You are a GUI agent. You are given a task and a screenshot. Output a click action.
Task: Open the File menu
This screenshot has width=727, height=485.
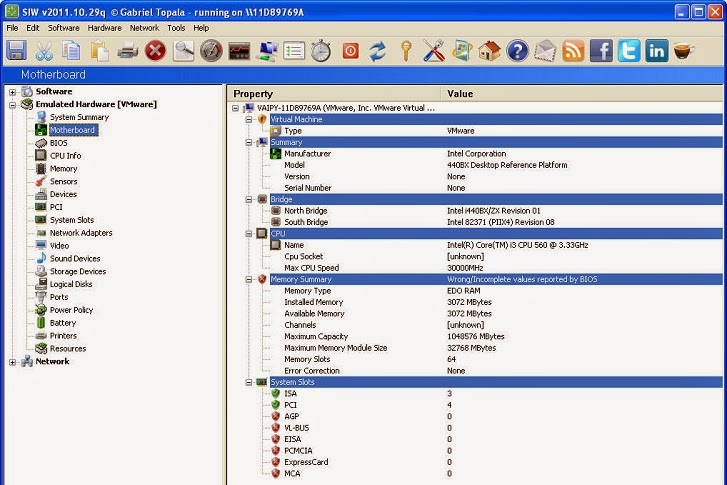[13, 28]
